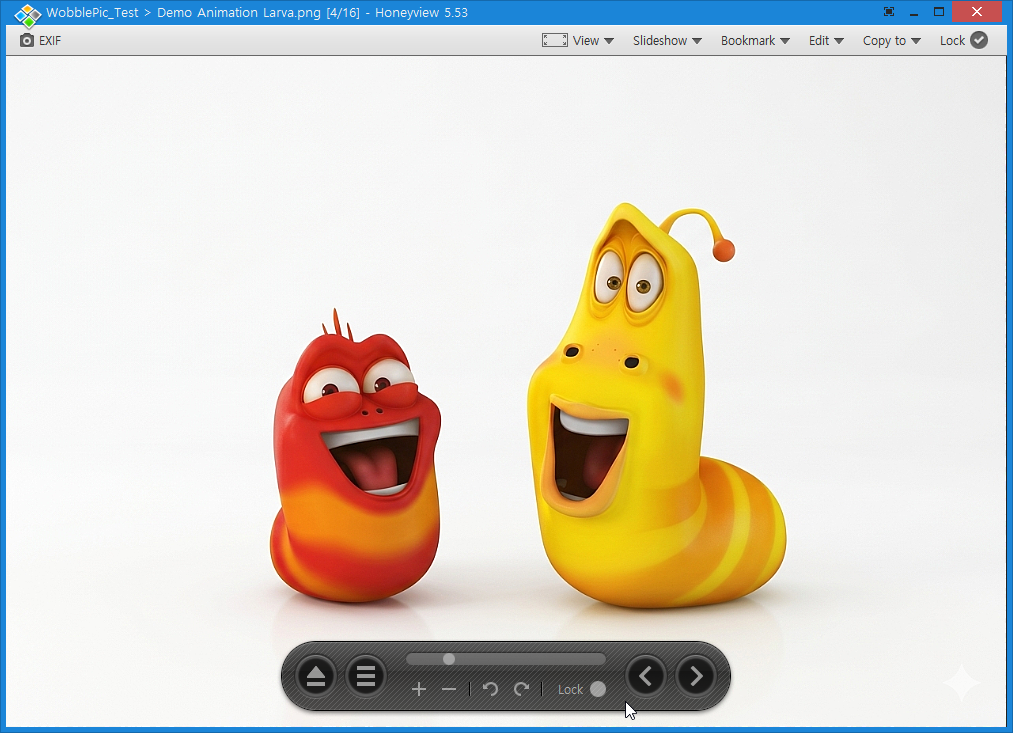Go to the next image
Viewport: 1013px width, 733px height.
point(696,676)
